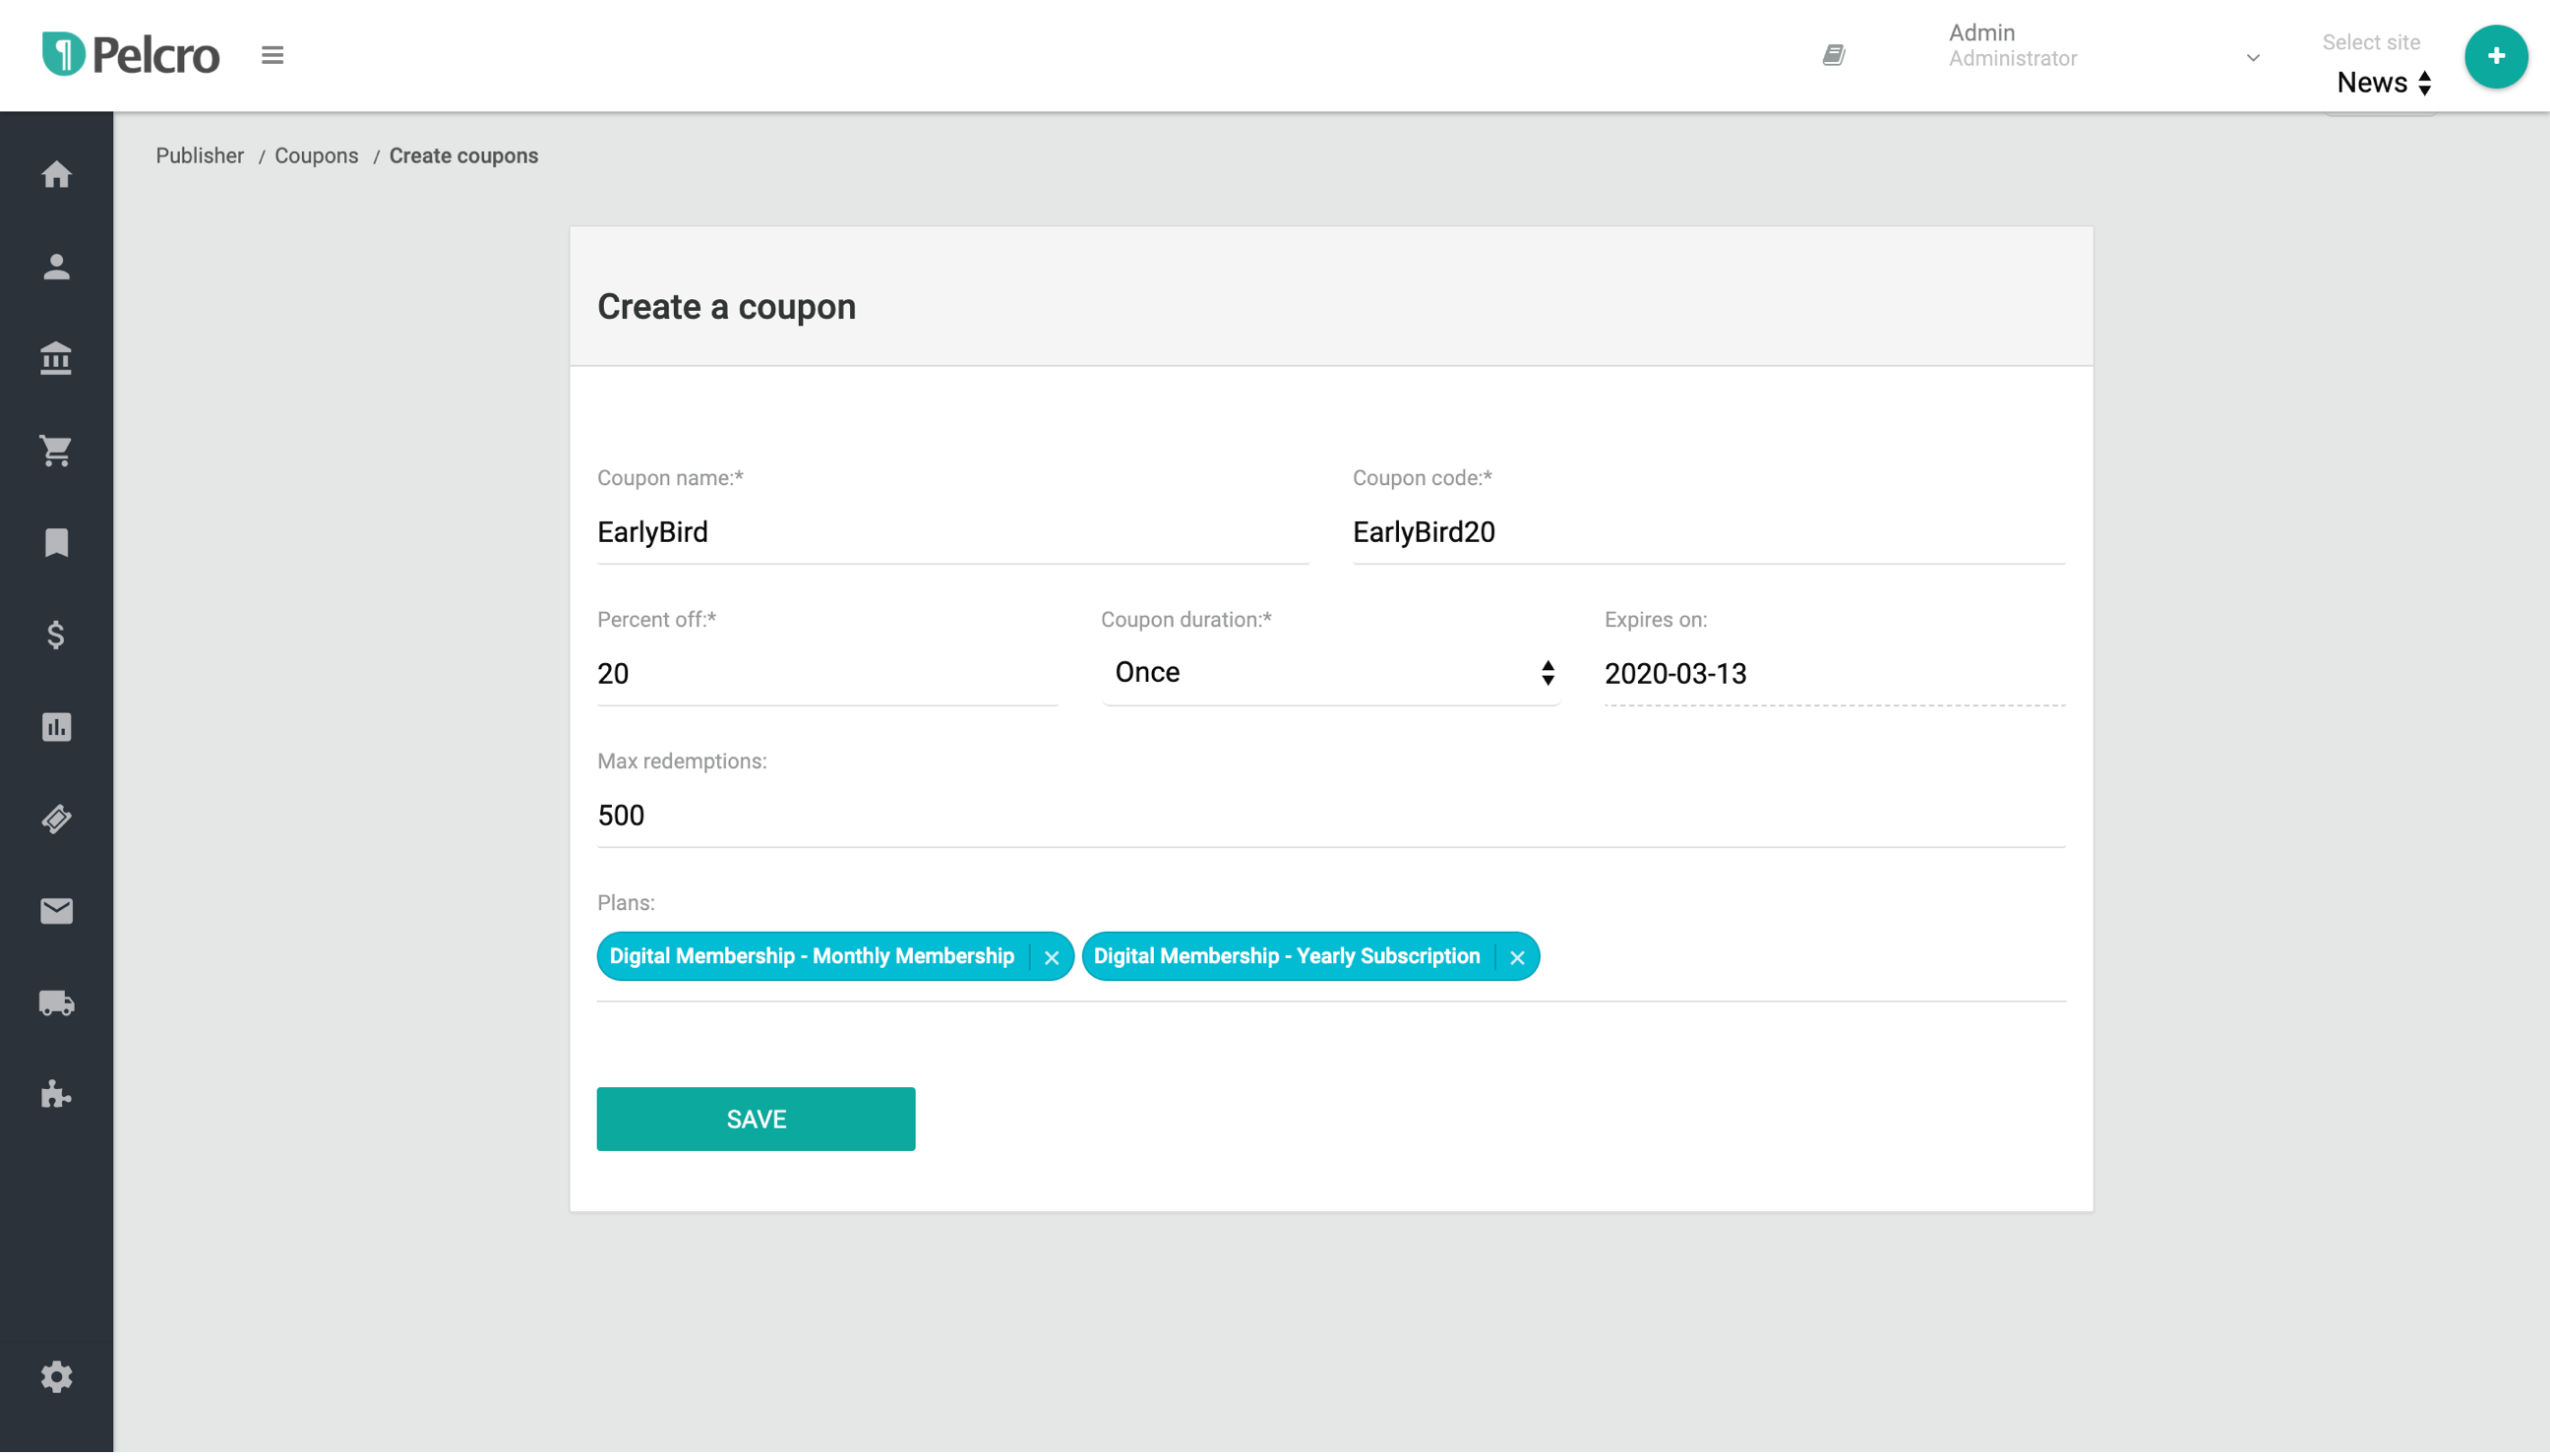Open the puzzle piece integrations icon
Image resolution: width=2550 pixels, height=1456 pixels.
(56, 1095)
